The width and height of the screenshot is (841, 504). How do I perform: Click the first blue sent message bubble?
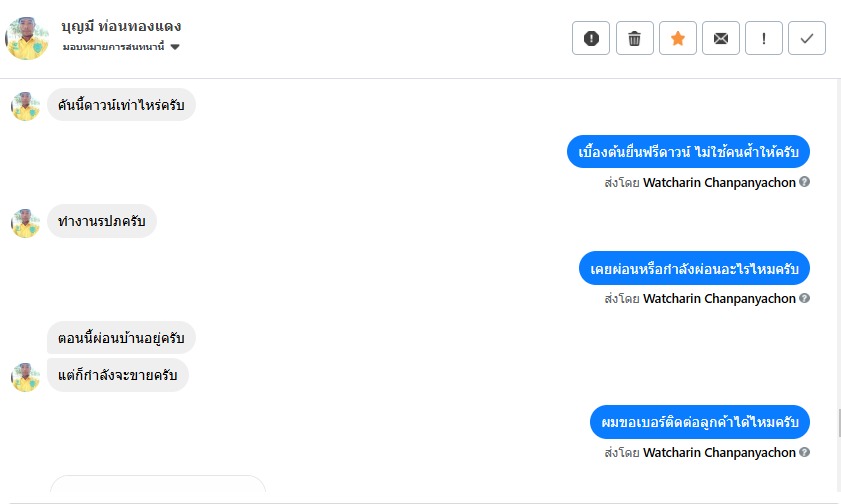coord(689,152)
